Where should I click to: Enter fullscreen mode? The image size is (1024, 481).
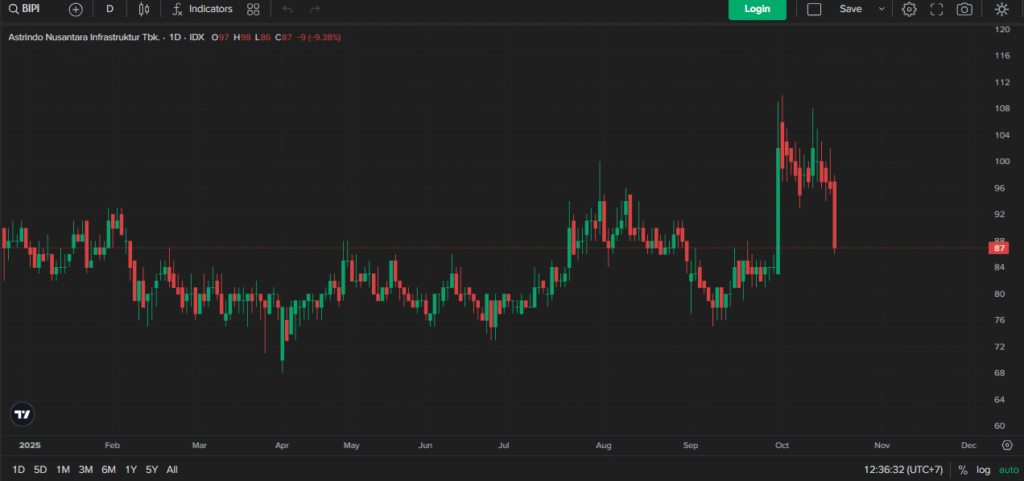937,9
